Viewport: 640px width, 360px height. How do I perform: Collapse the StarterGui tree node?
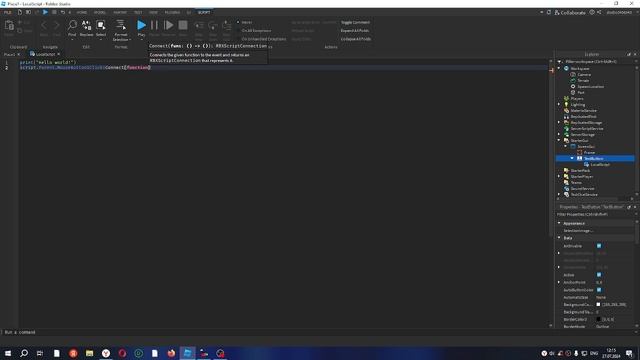pos(559,140)
